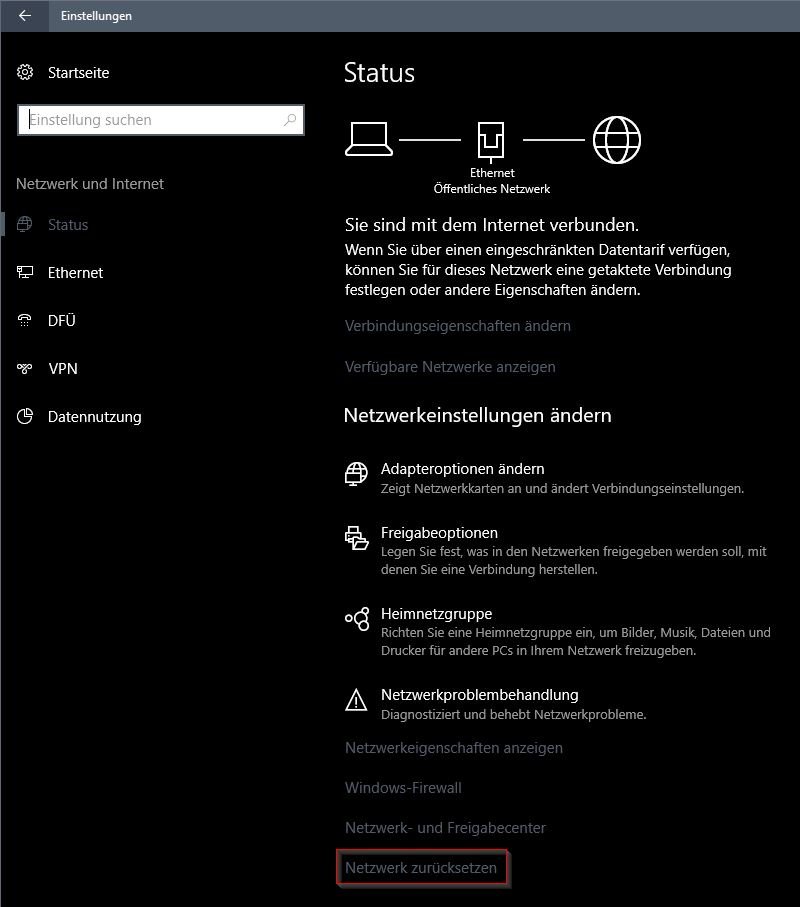Click the Einstellung suchen search field

(x=161, y=120)
